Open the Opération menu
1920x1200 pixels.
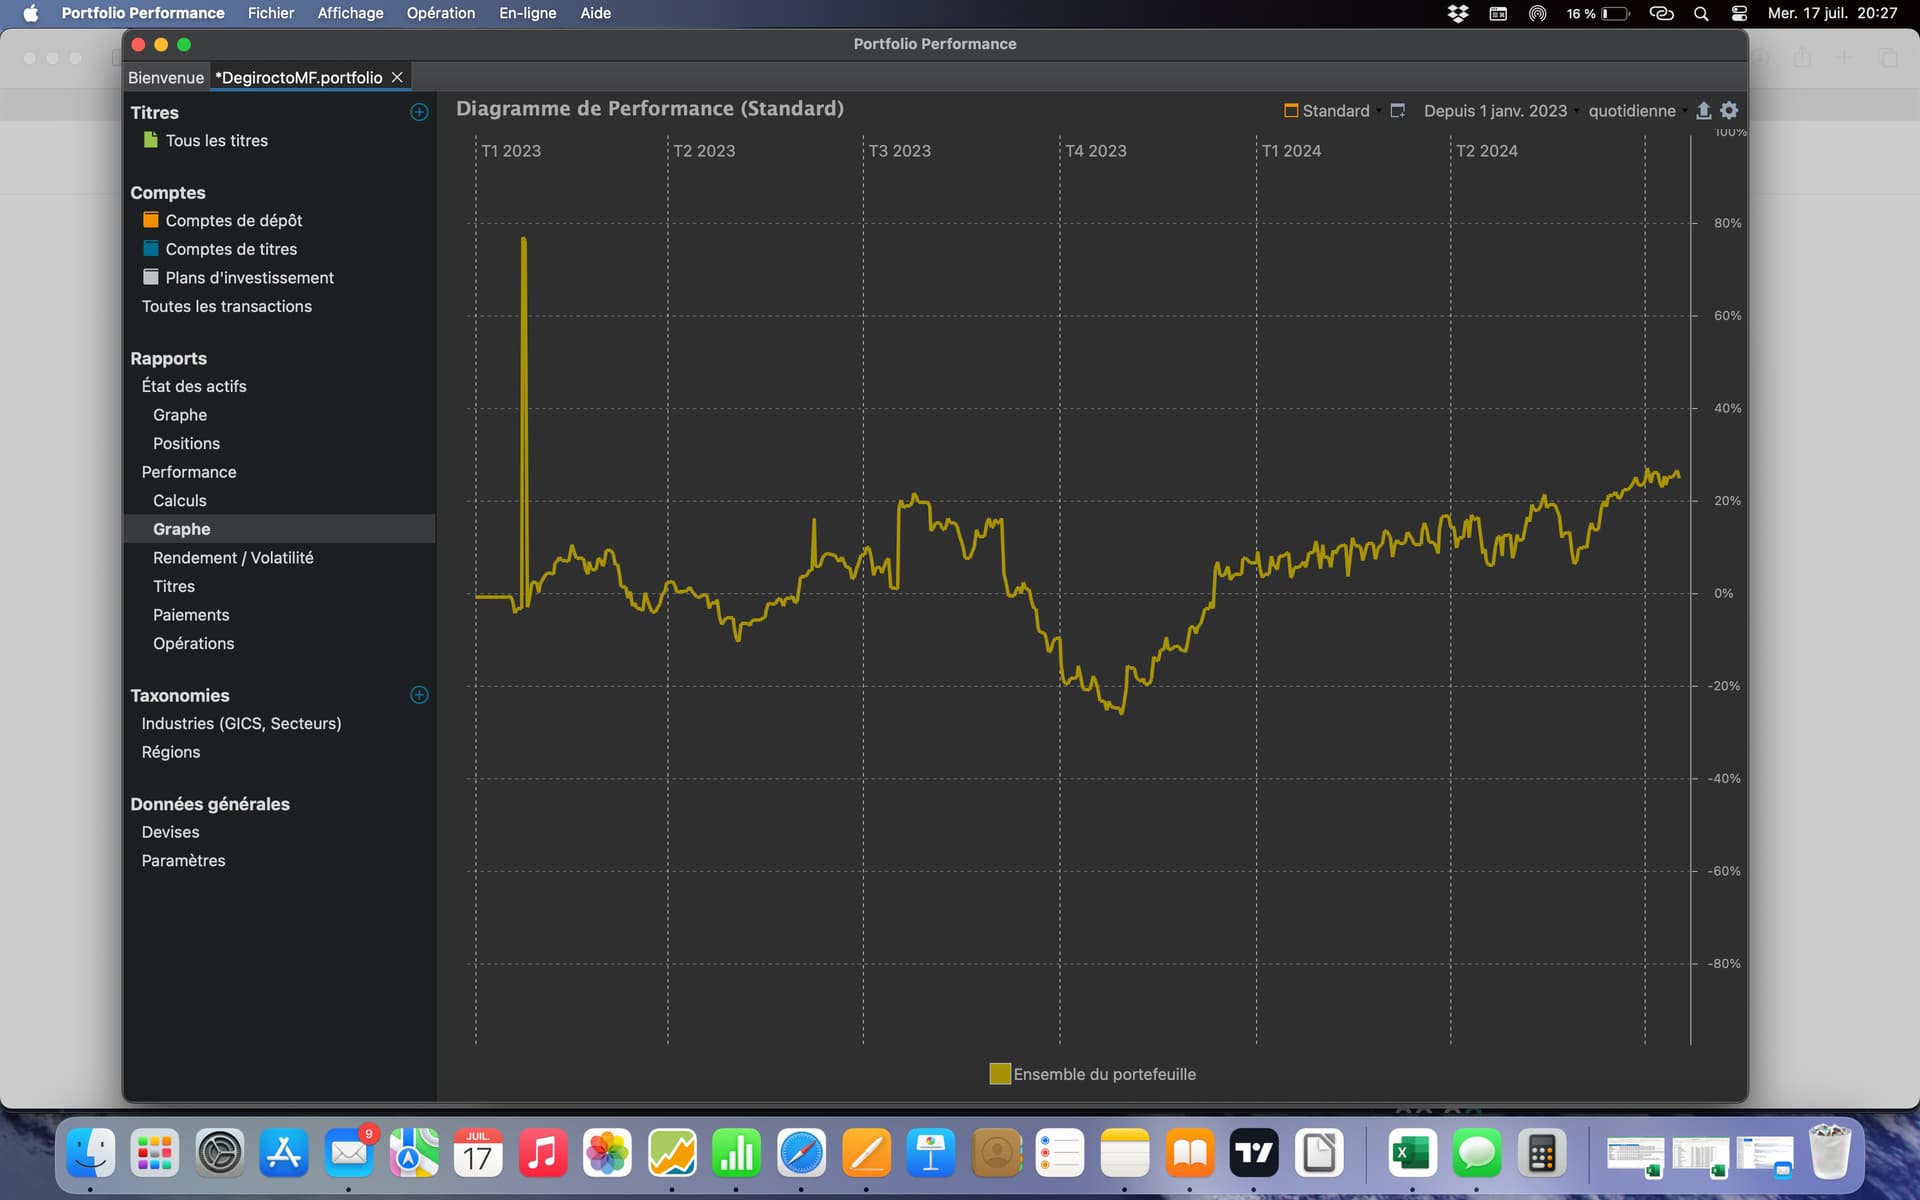click(440, 13)
